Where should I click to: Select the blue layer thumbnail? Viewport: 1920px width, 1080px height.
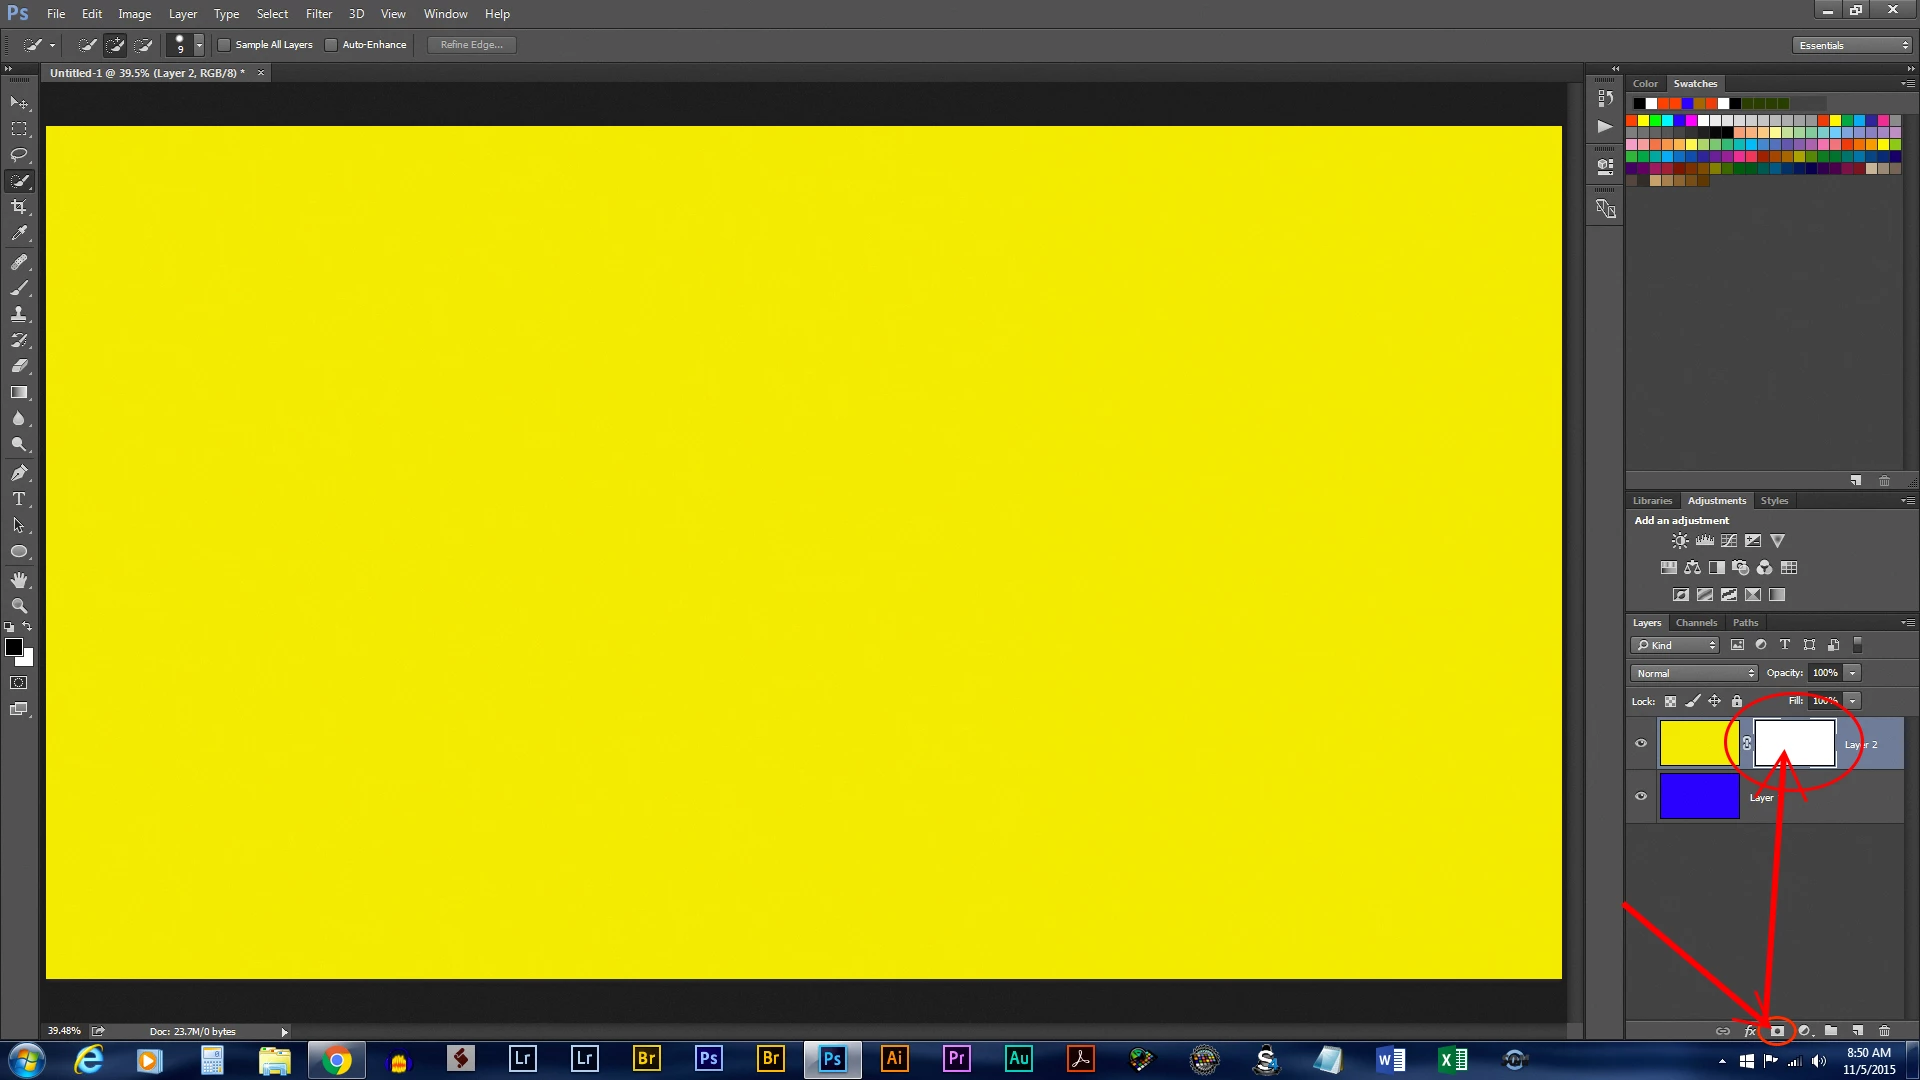click(x=1699, y=796)
